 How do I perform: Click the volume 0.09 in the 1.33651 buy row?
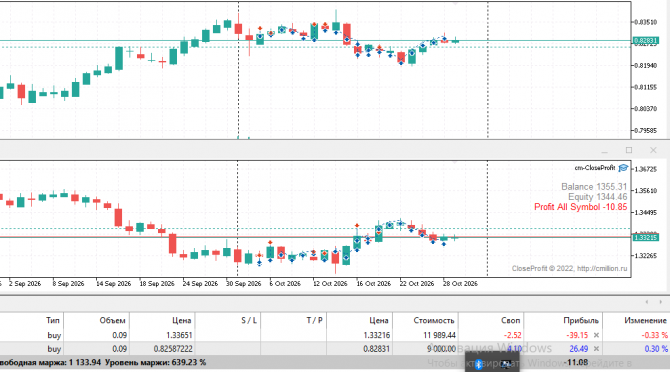120,335
